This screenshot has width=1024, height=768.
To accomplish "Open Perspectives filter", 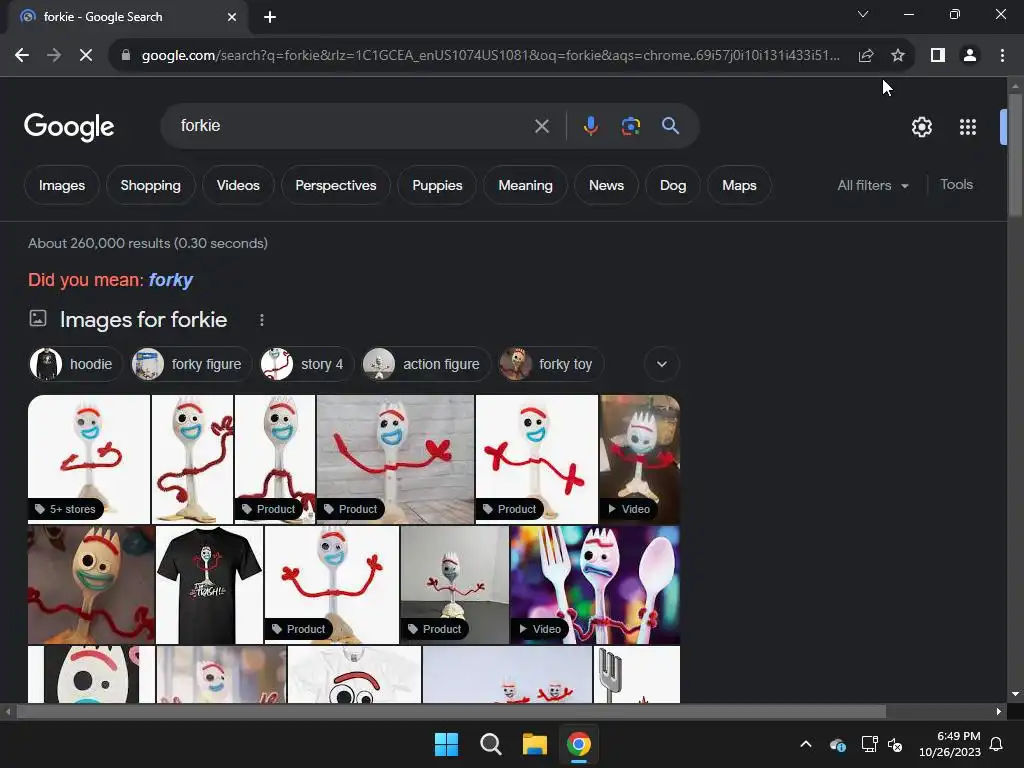I will 336,185.
